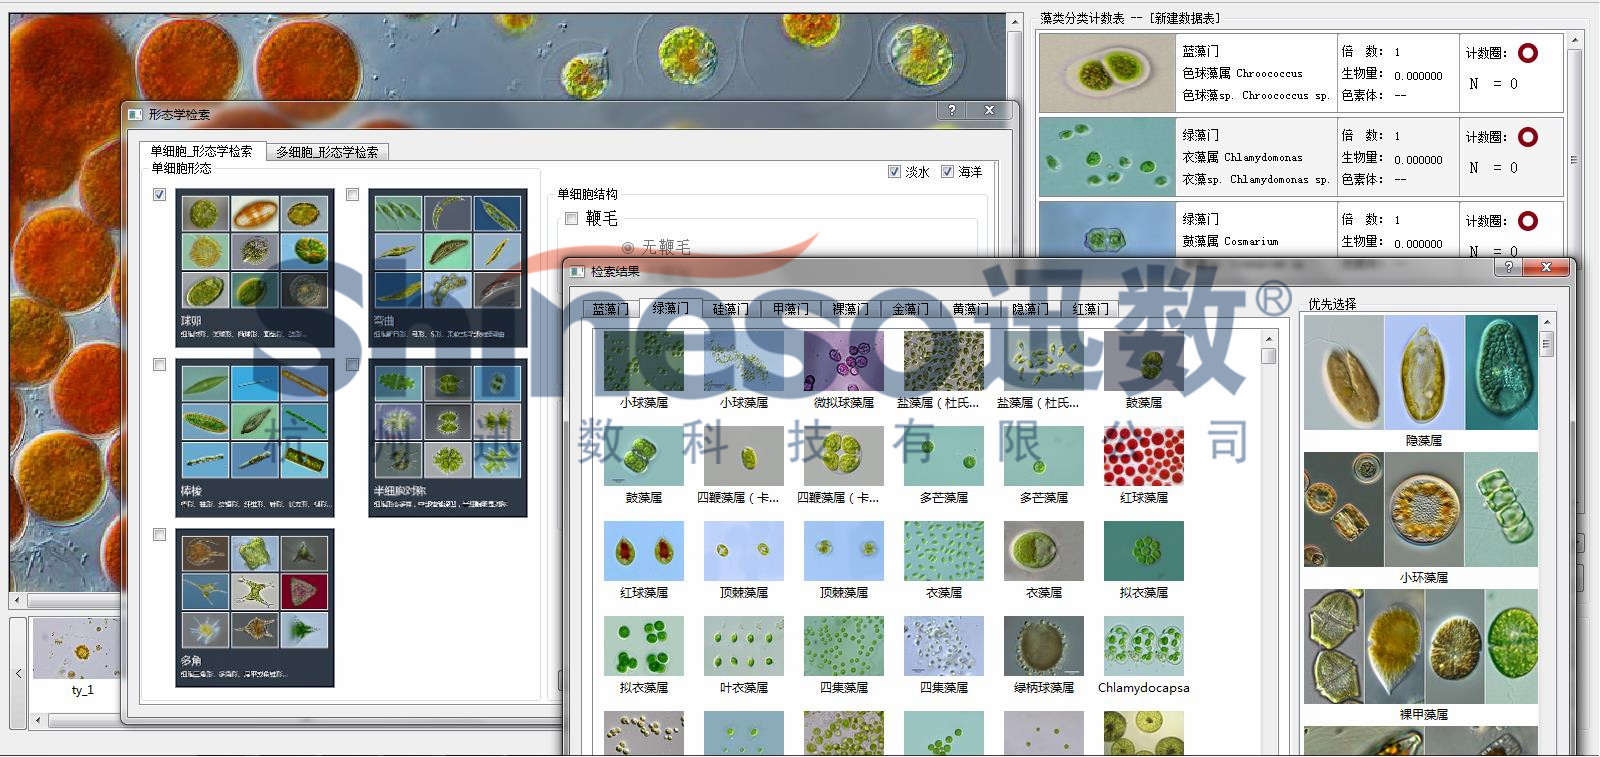Toggle the 海洋 checkbox
This screenshot has height=757, width=1600.
point(947,172)
